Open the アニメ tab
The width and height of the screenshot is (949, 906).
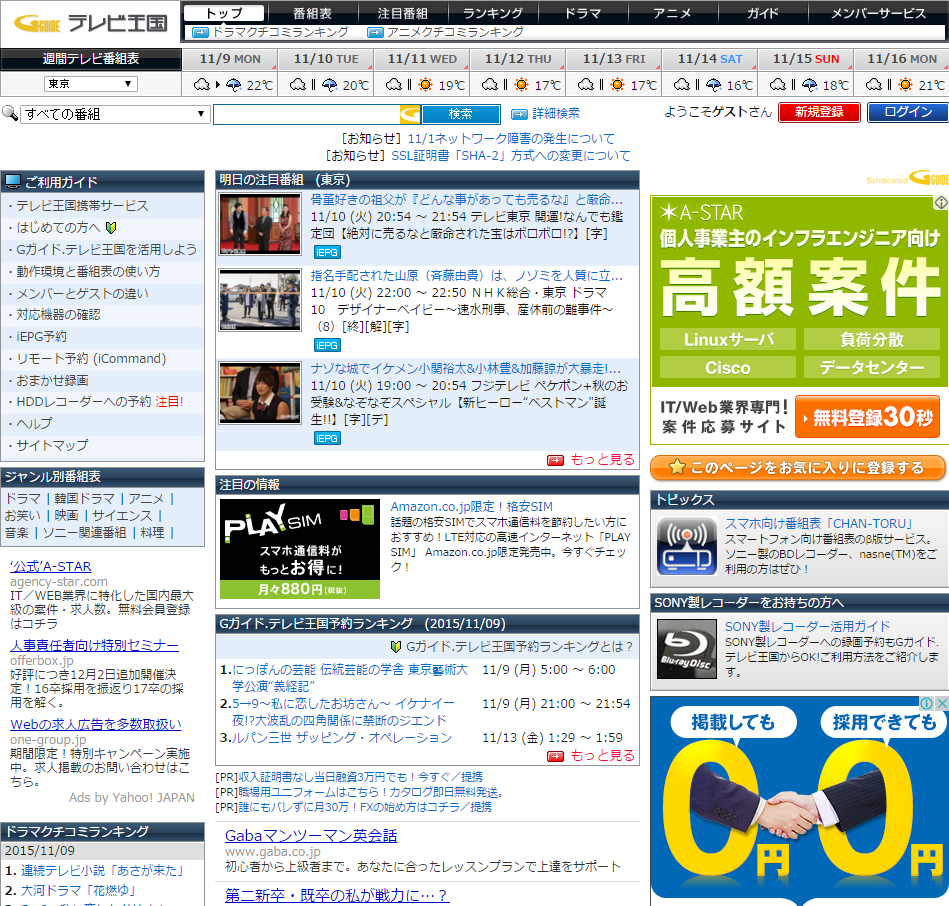point(672,13)
